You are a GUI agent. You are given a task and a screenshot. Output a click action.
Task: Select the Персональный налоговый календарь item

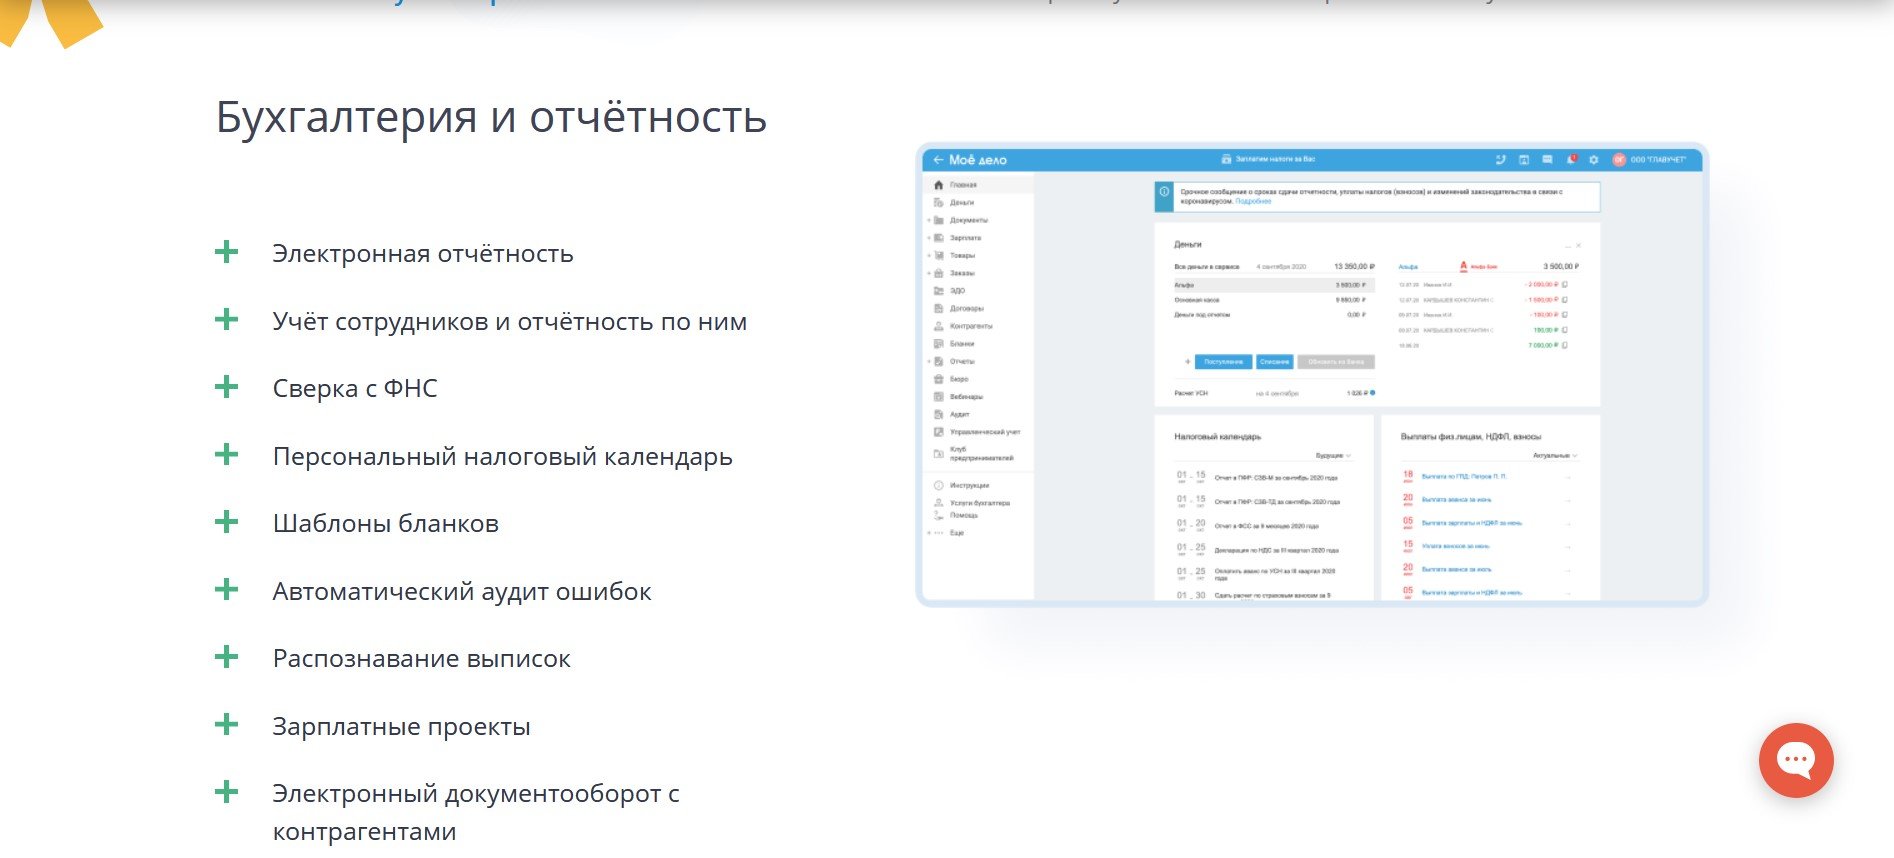[502, 457]
